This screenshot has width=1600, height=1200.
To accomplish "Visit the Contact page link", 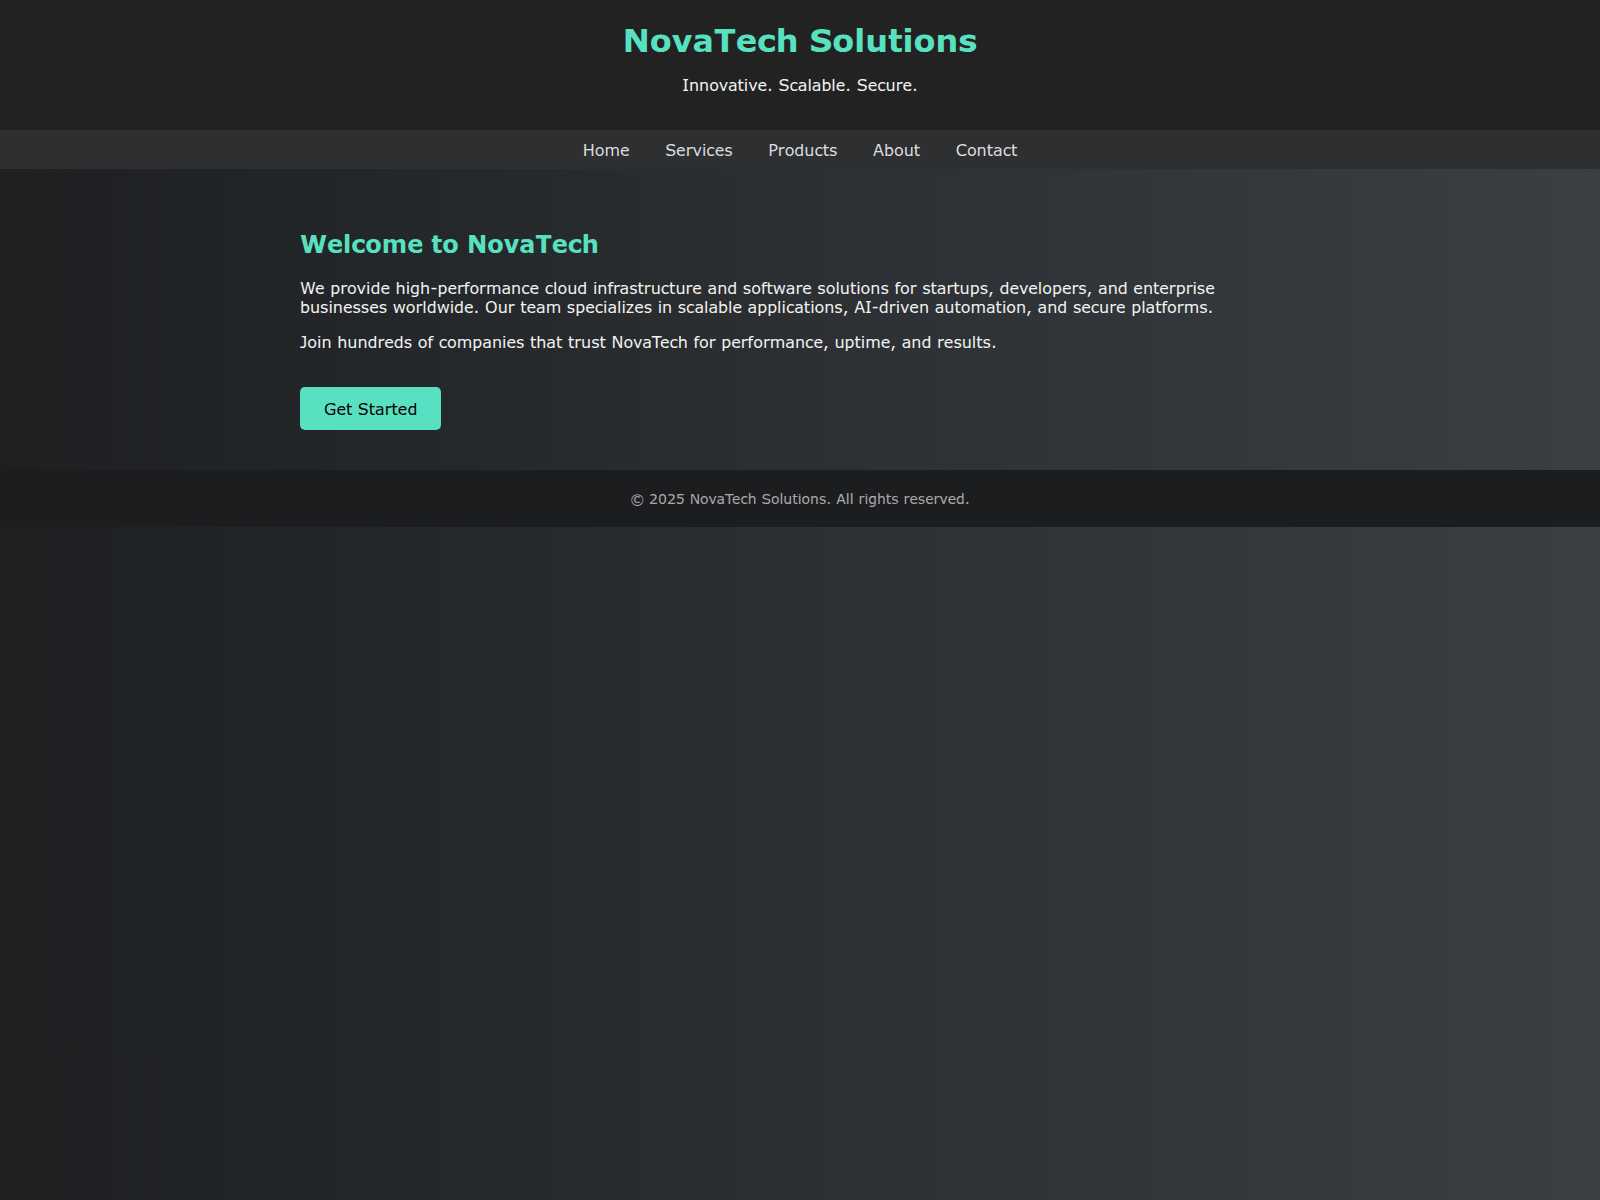I will click(986, 150).
